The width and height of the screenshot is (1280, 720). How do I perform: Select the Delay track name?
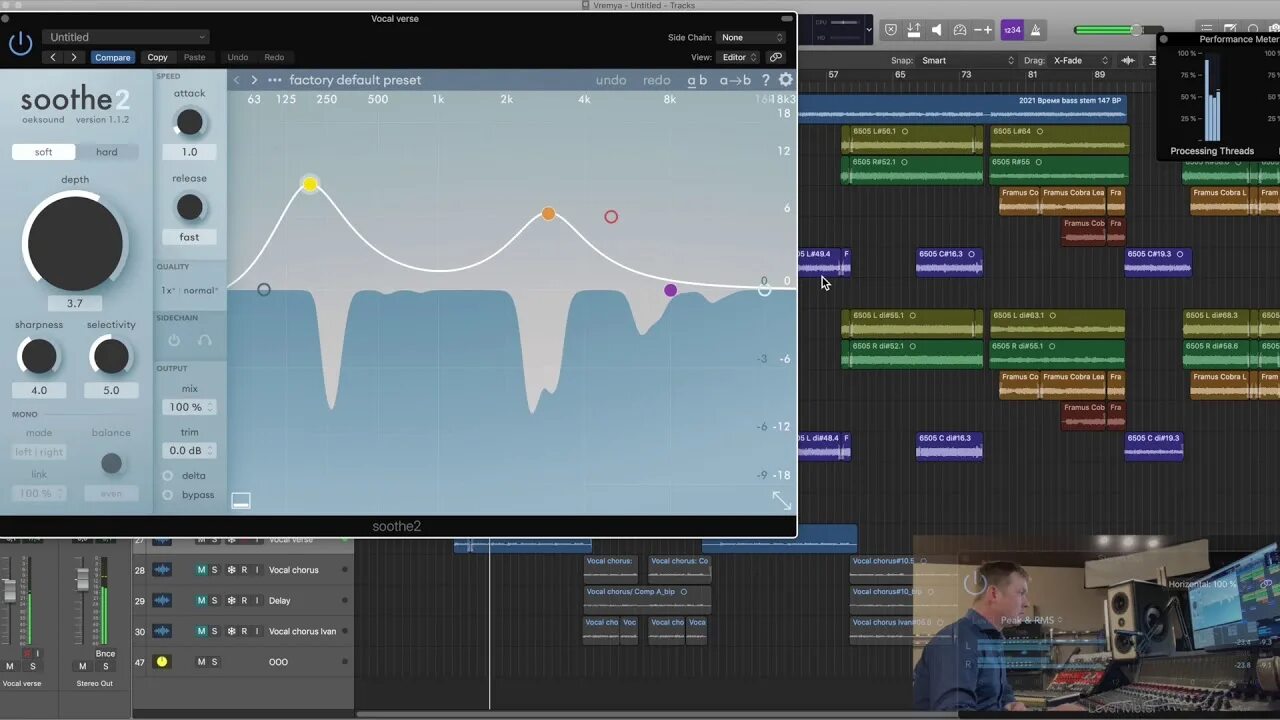coord(280,601)
